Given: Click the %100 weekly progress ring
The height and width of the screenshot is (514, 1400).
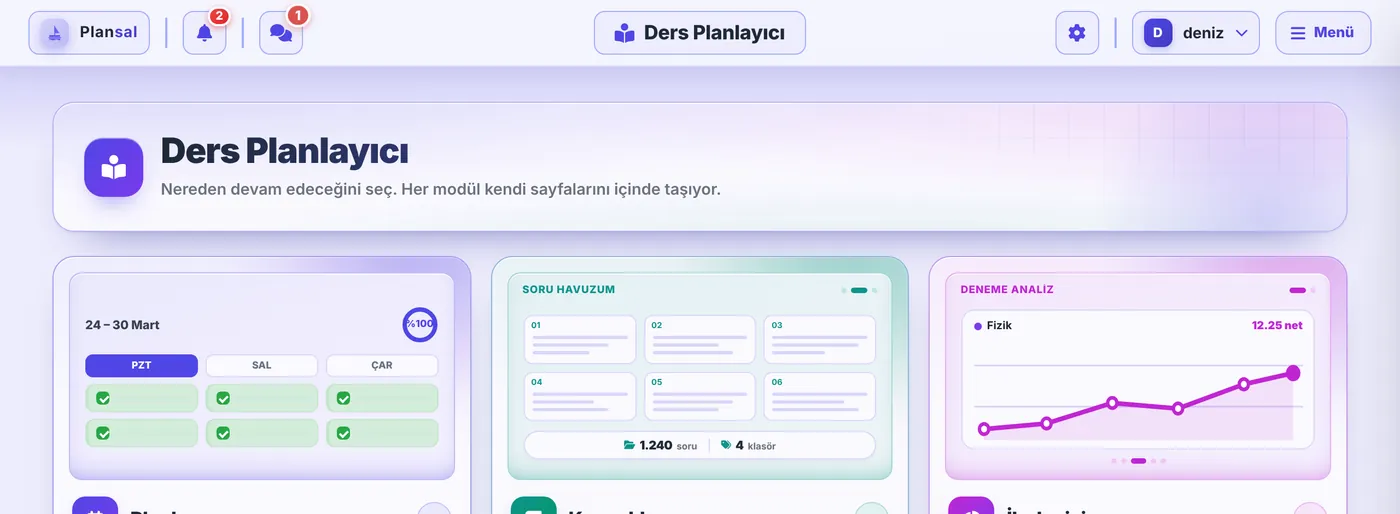Looking at the screenshot, I should click(420, 325).
